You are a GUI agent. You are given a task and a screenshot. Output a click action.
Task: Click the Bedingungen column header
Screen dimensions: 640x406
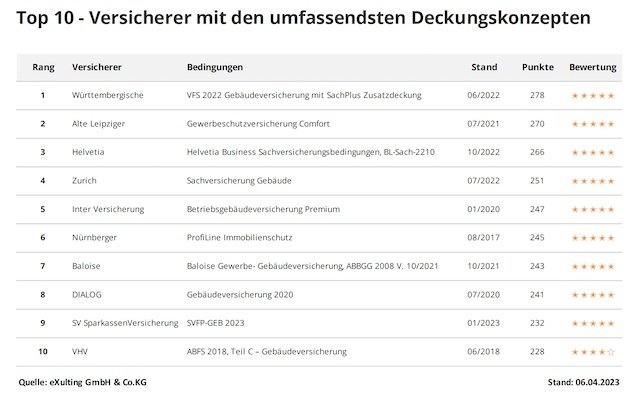pyautogui.click(x=215, y=66)
